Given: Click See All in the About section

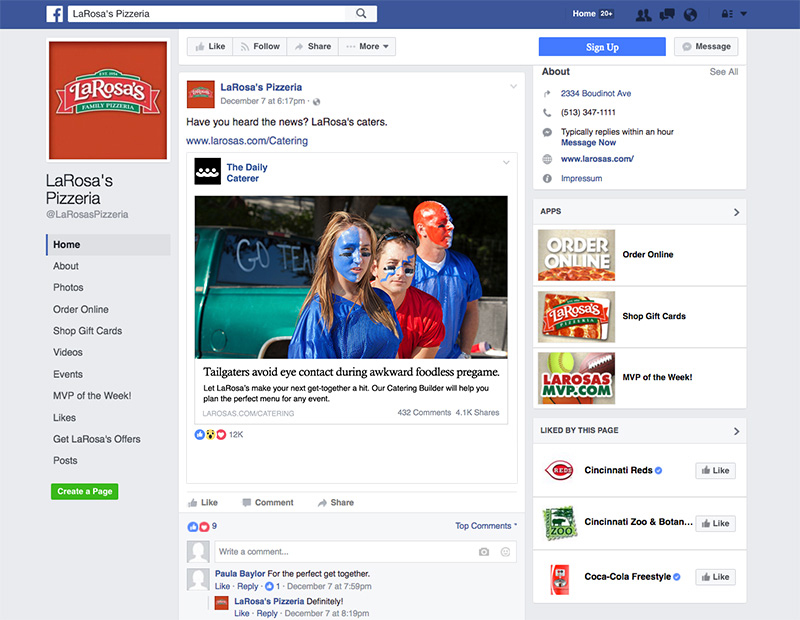Looking at the screenshot, I should (x=723, y=72).
